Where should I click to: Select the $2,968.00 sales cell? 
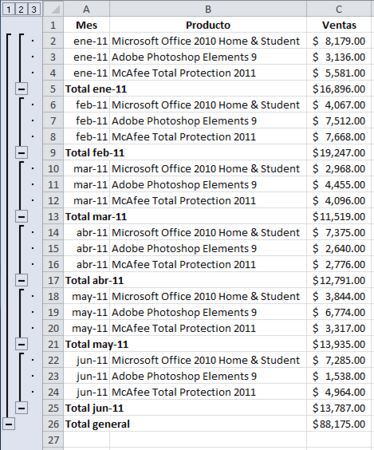tap(339, 169)
